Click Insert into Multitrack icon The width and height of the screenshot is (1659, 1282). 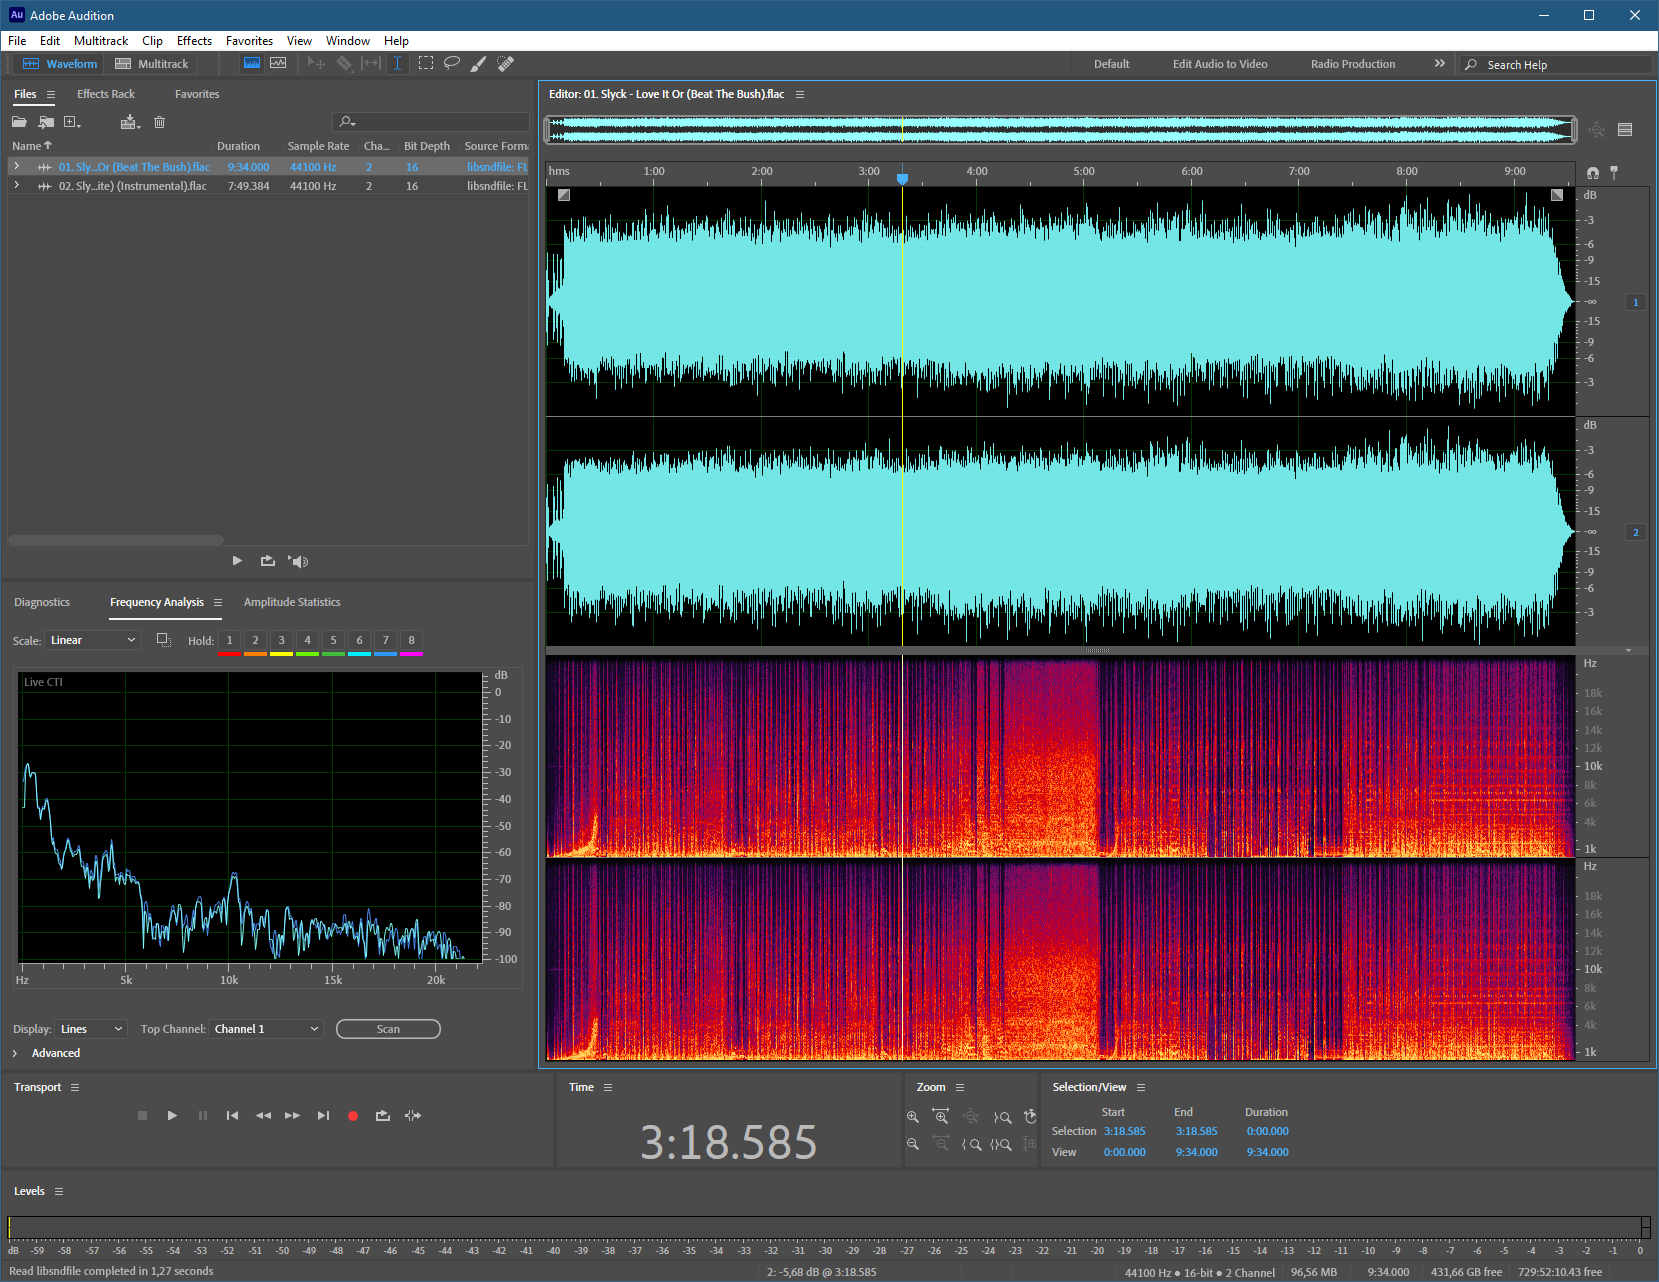point(130,122)
